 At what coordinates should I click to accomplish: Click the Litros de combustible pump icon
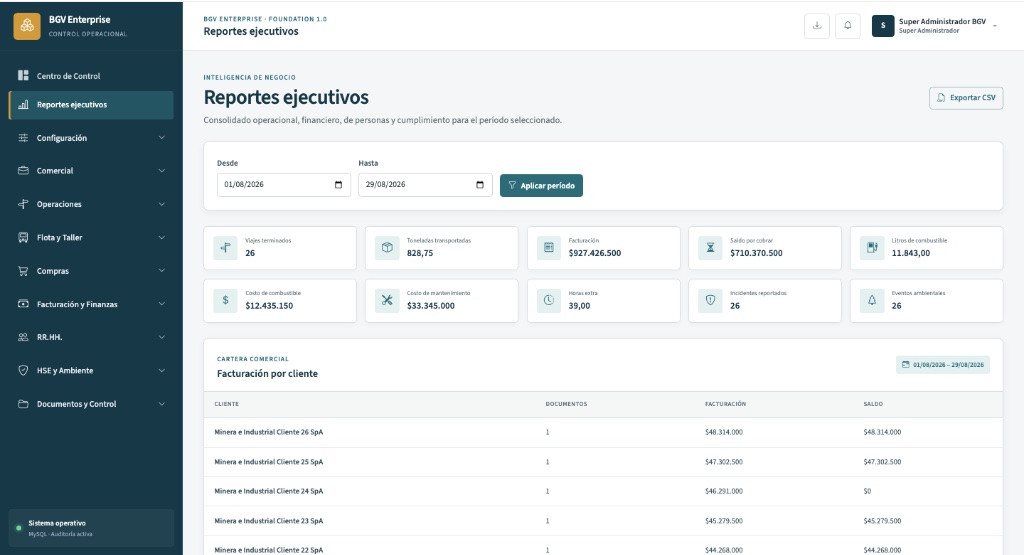pos(872,247)
